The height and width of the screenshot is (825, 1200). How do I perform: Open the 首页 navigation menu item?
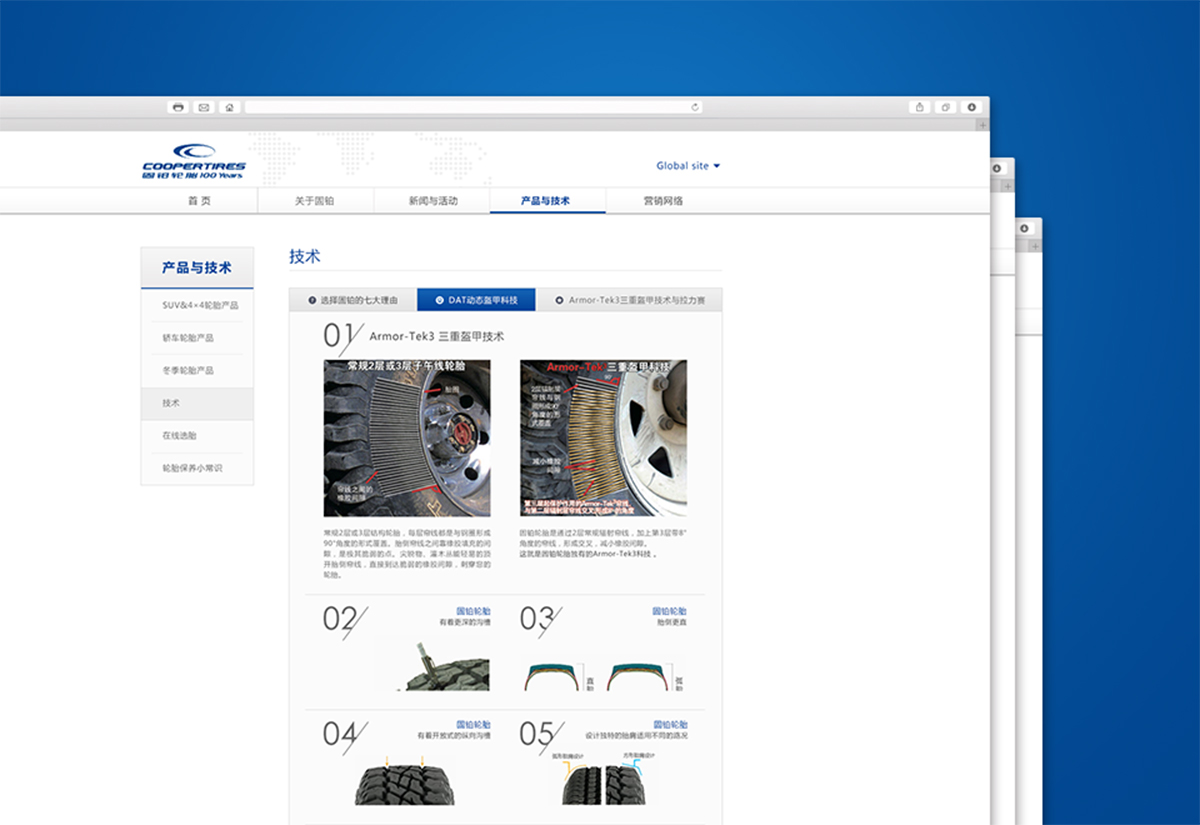click(199, 201)
